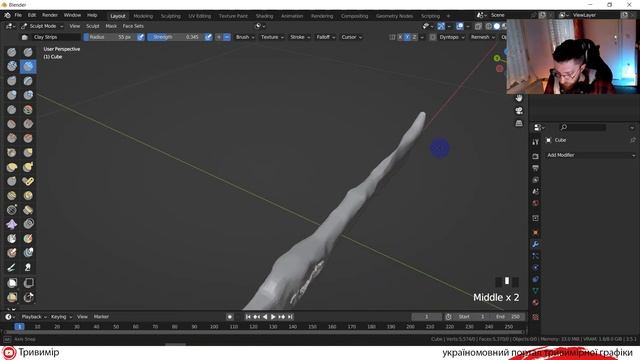
Task: Switch to the Sculpting workspace tab
Action: pos(170,16)
